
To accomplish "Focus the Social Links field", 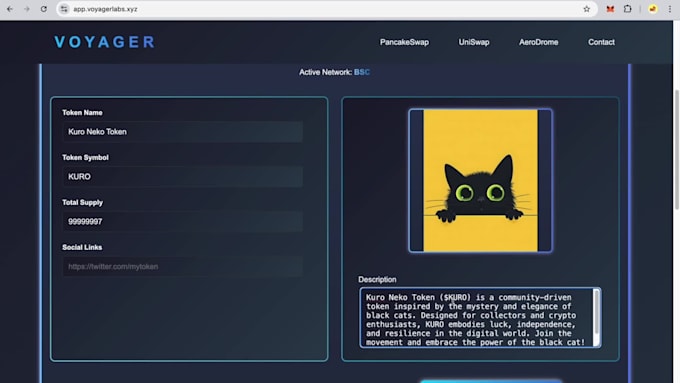I will 183,266.
